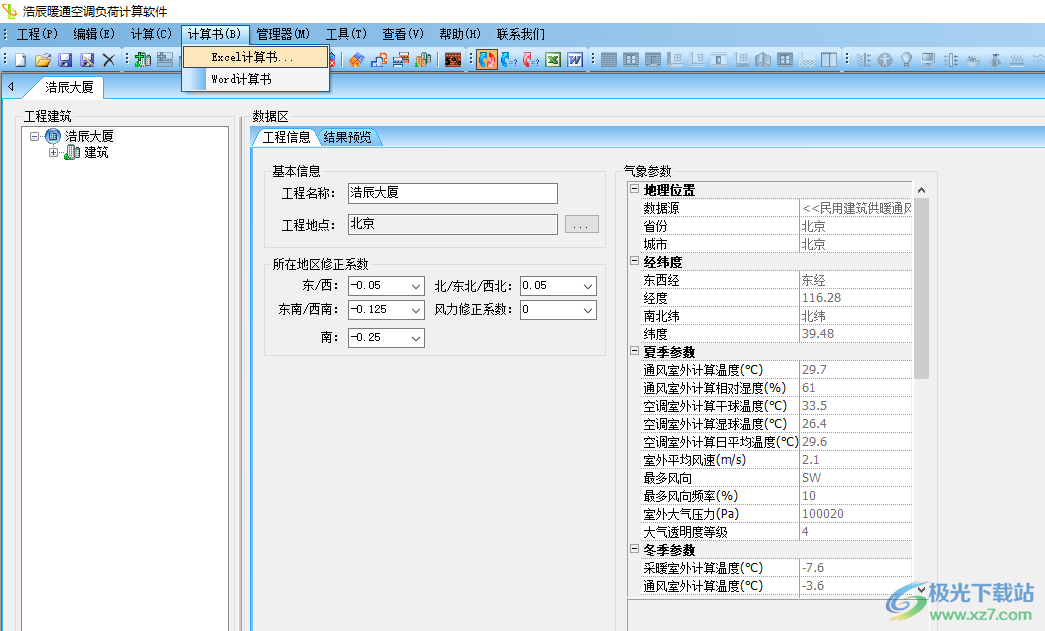
Task: Click the gray brick wall toolbar icon
Action: click(608, 60)
